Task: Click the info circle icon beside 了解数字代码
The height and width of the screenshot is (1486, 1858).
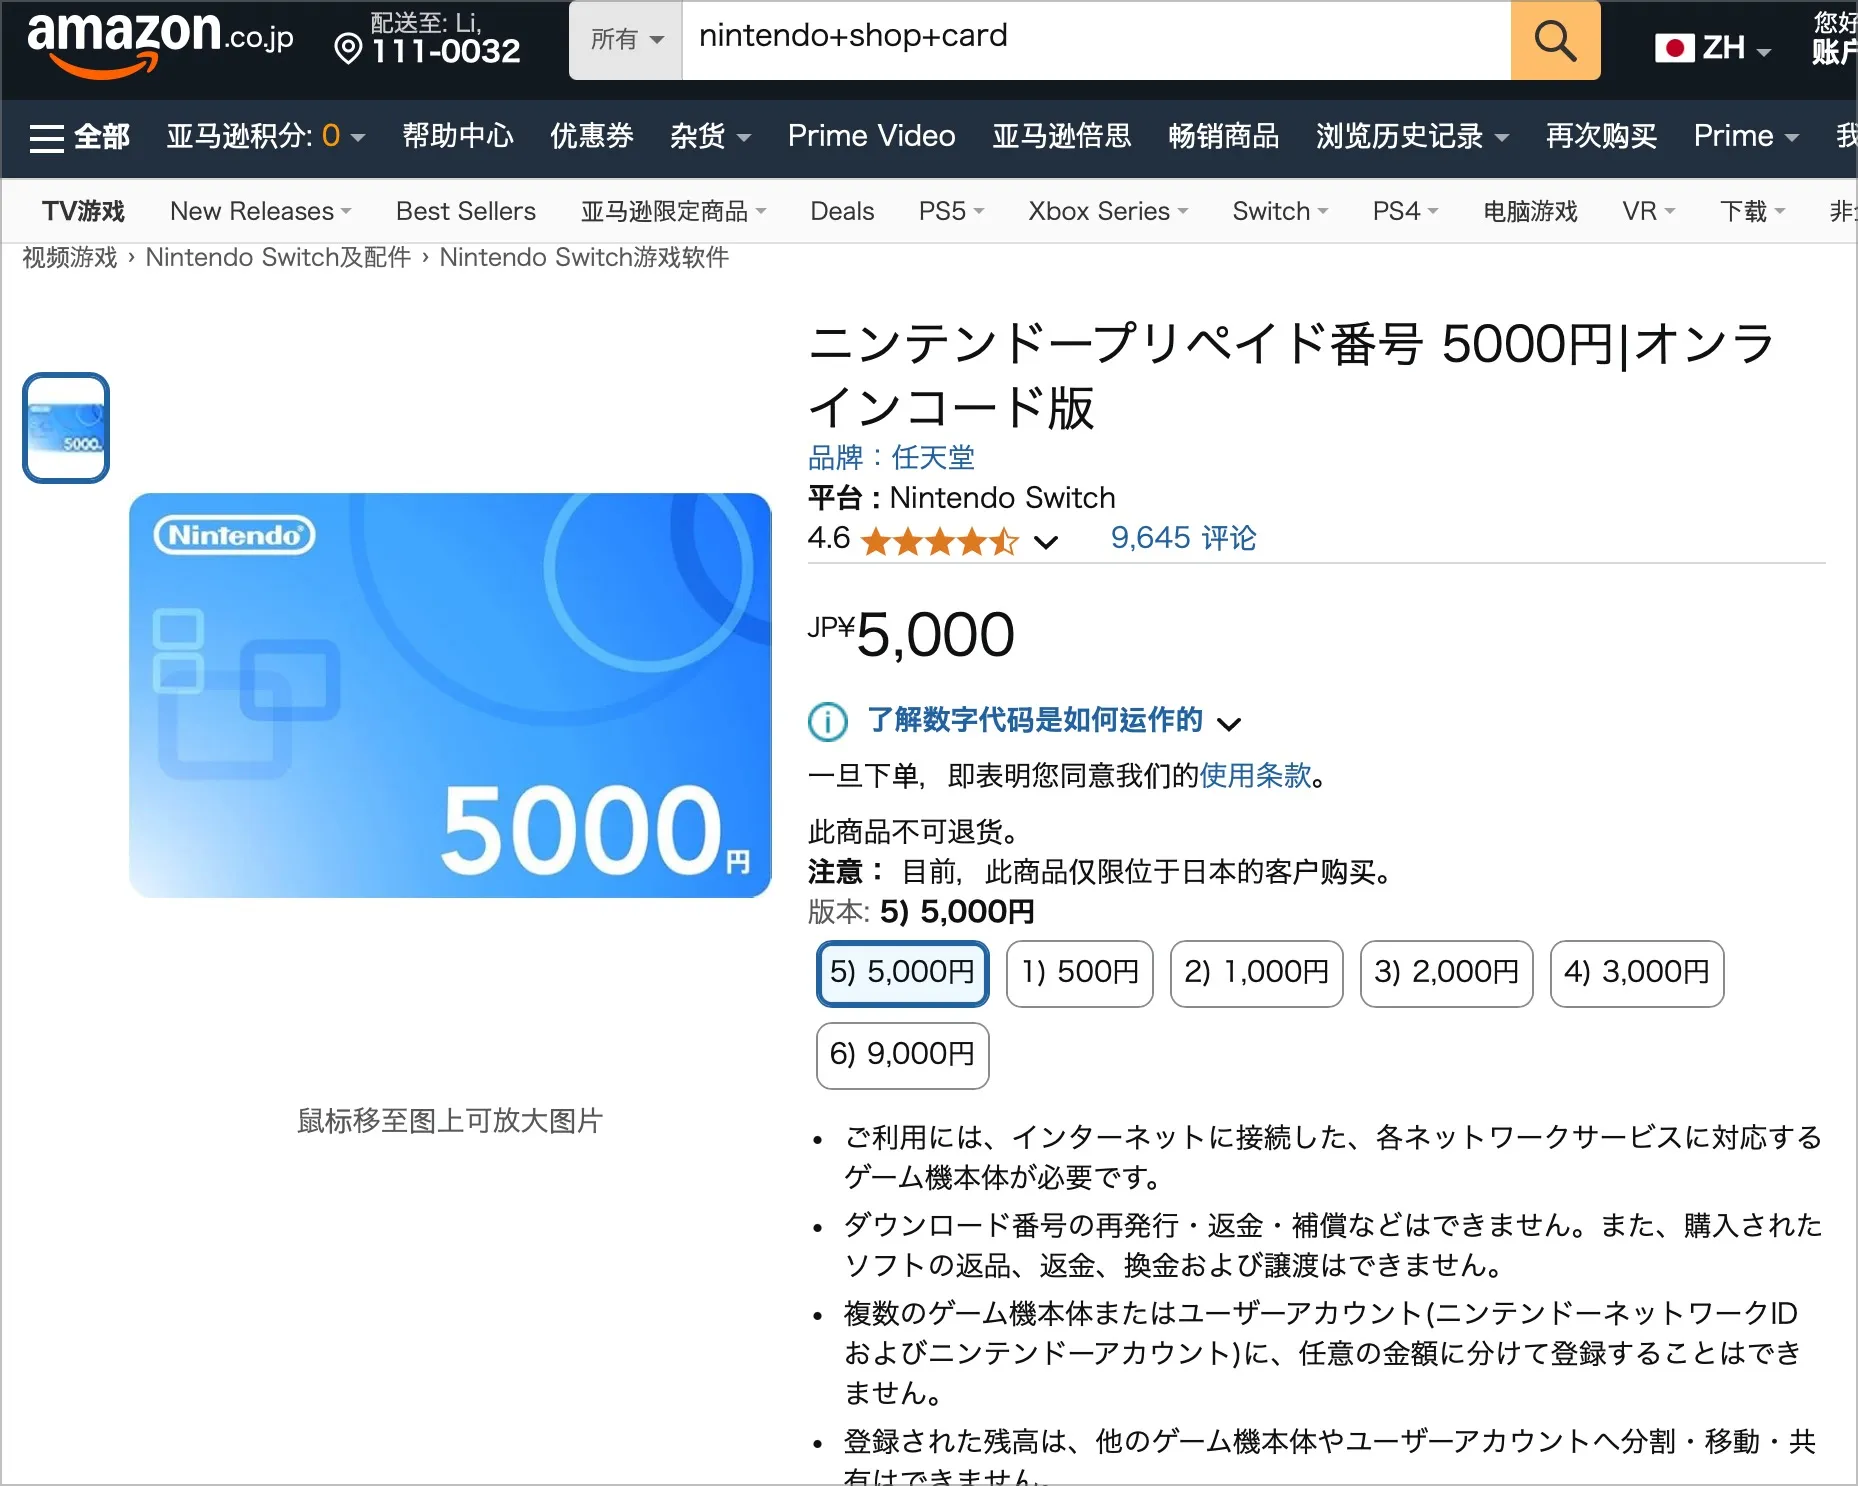Action: [x=828, y=721]
